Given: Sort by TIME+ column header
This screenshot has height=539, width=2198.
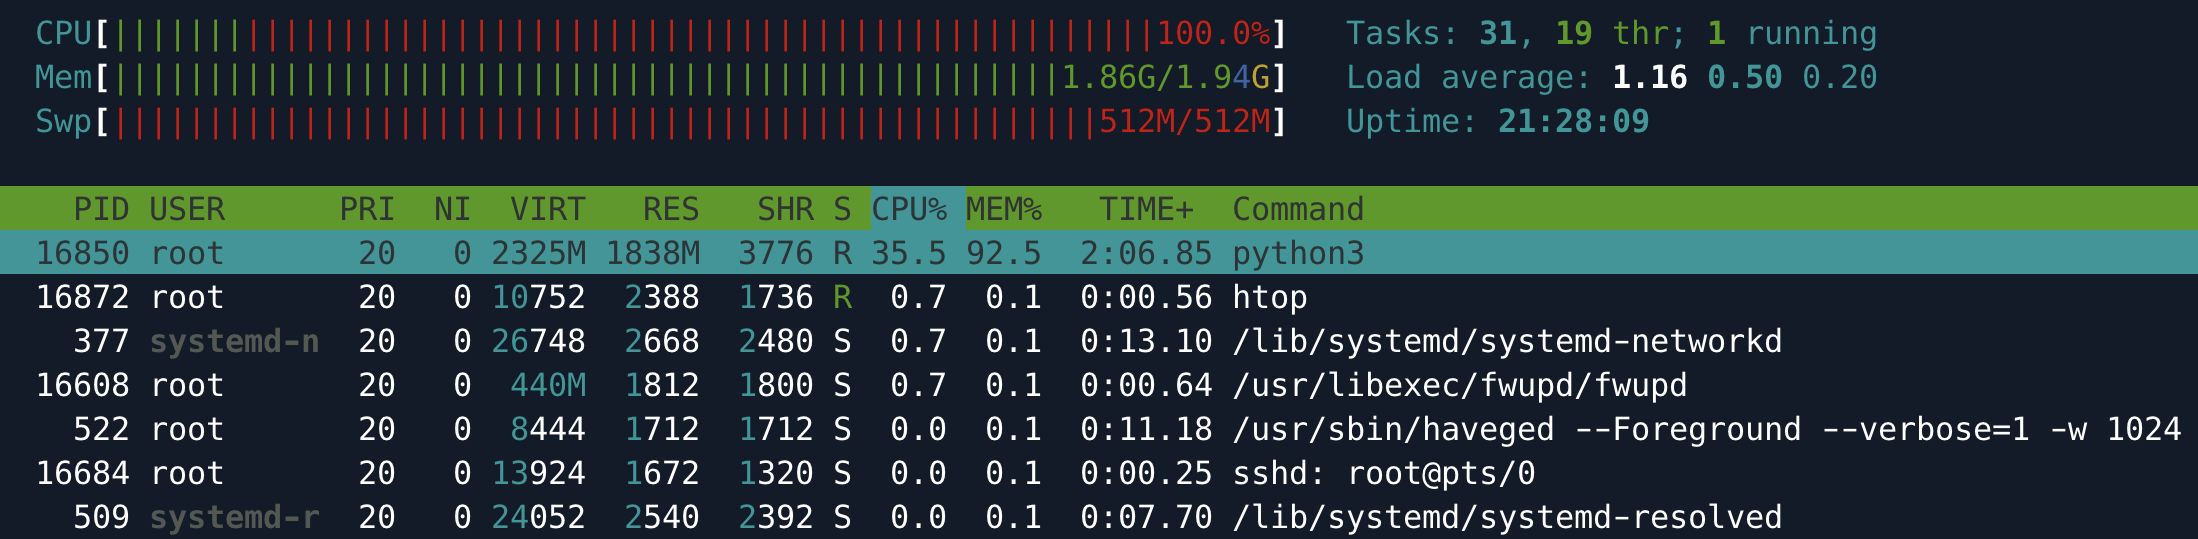Looking at the screenshot, I should tap(1146, 209).
